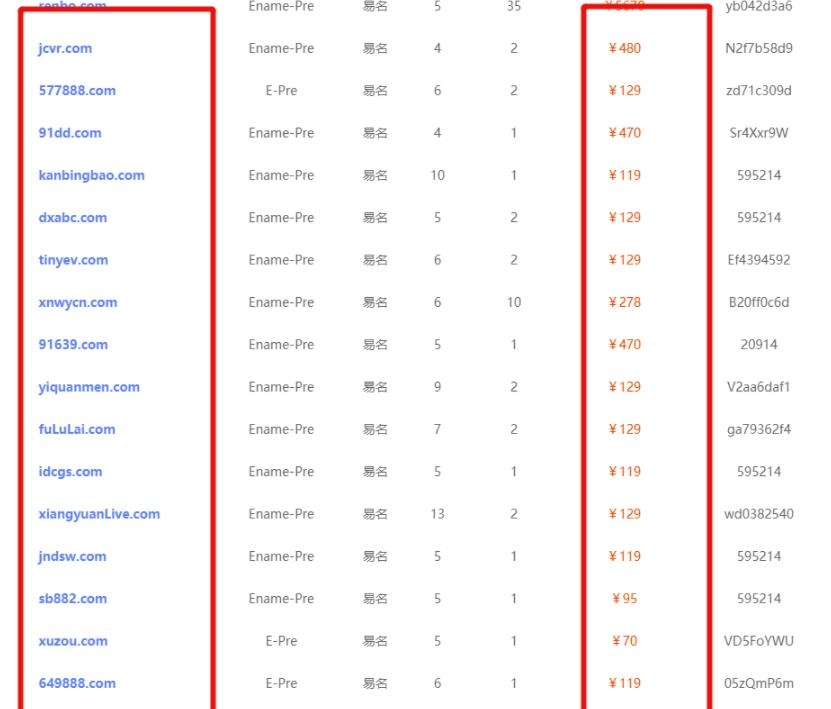Select E-Pre type in xuzou.com row

(x=281, y=641)
